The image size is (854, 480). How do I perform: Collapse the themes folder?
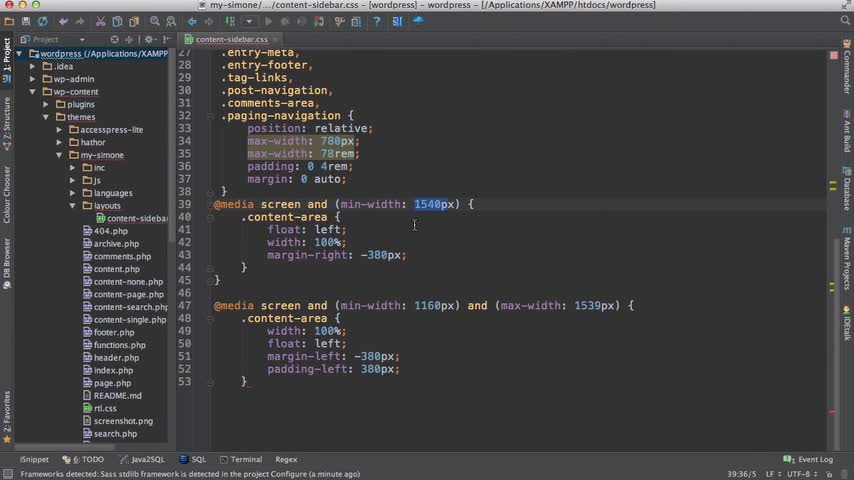click(x=46, y=117)
